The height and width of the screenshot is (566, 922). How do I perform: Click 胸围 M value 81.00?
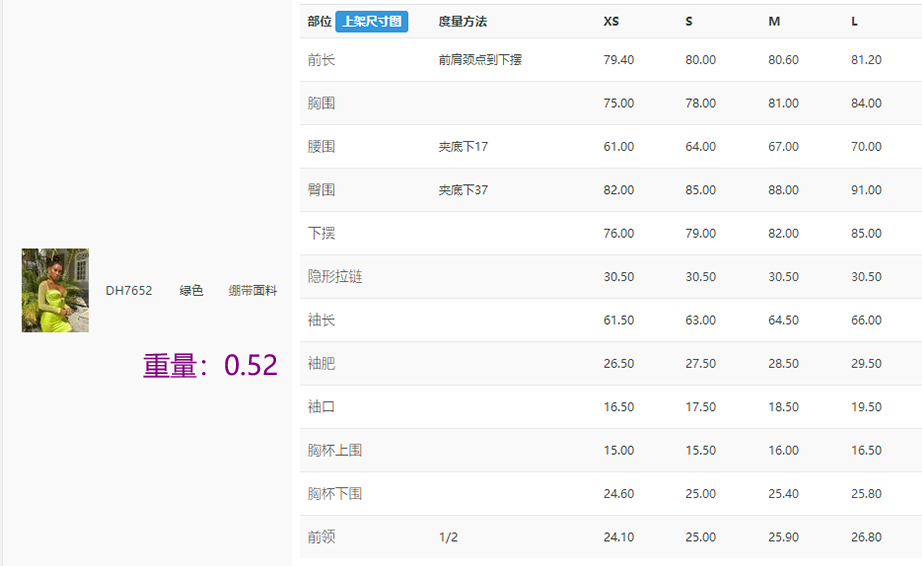tap(783, 103)
